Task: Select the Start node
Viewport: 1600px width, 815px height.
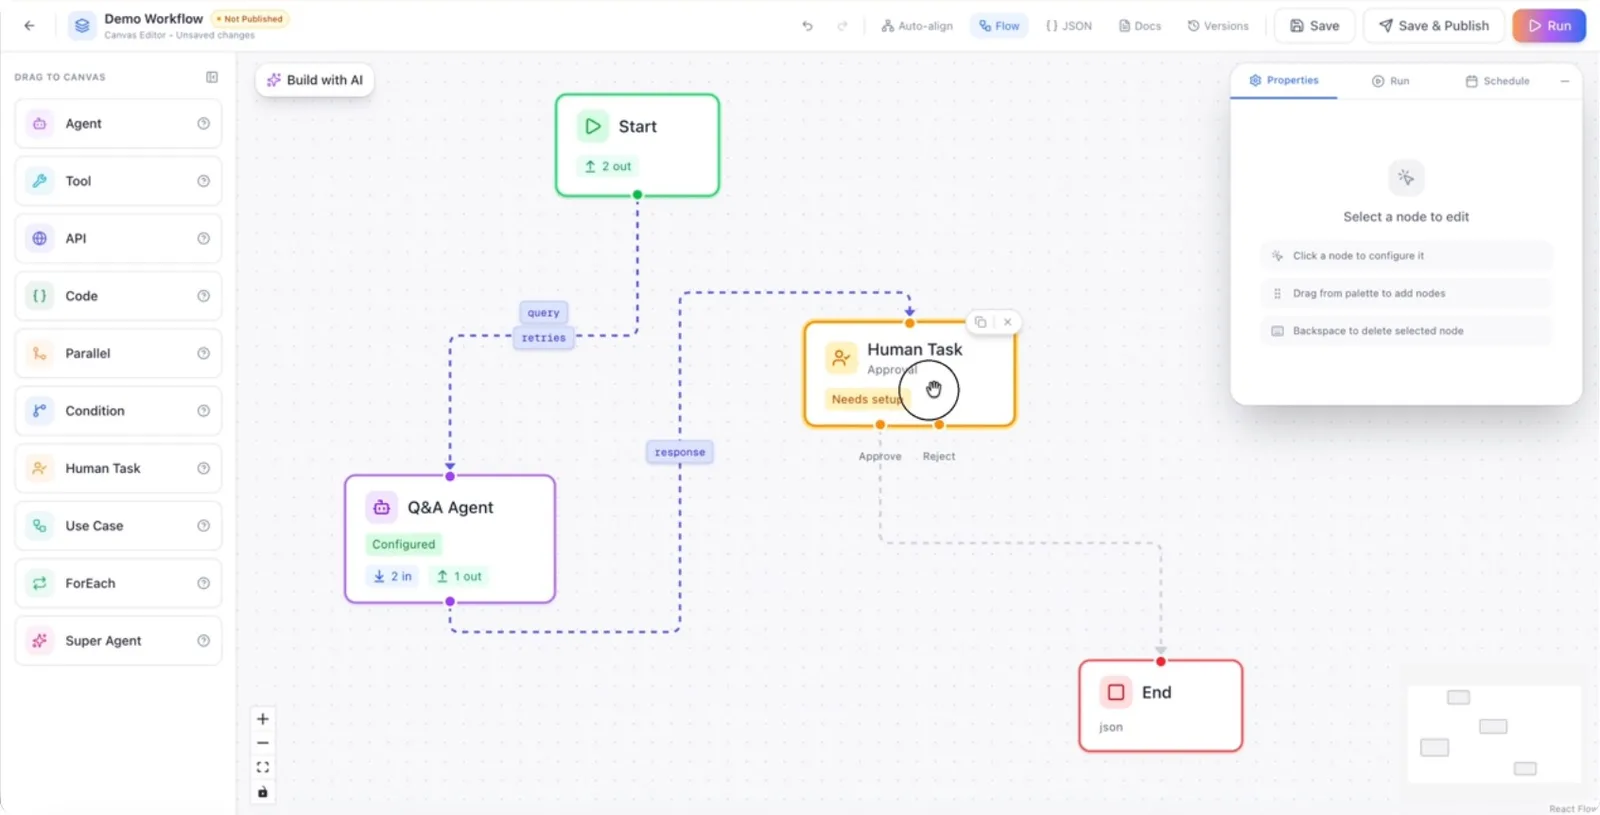Action: [x=637, y=145]
